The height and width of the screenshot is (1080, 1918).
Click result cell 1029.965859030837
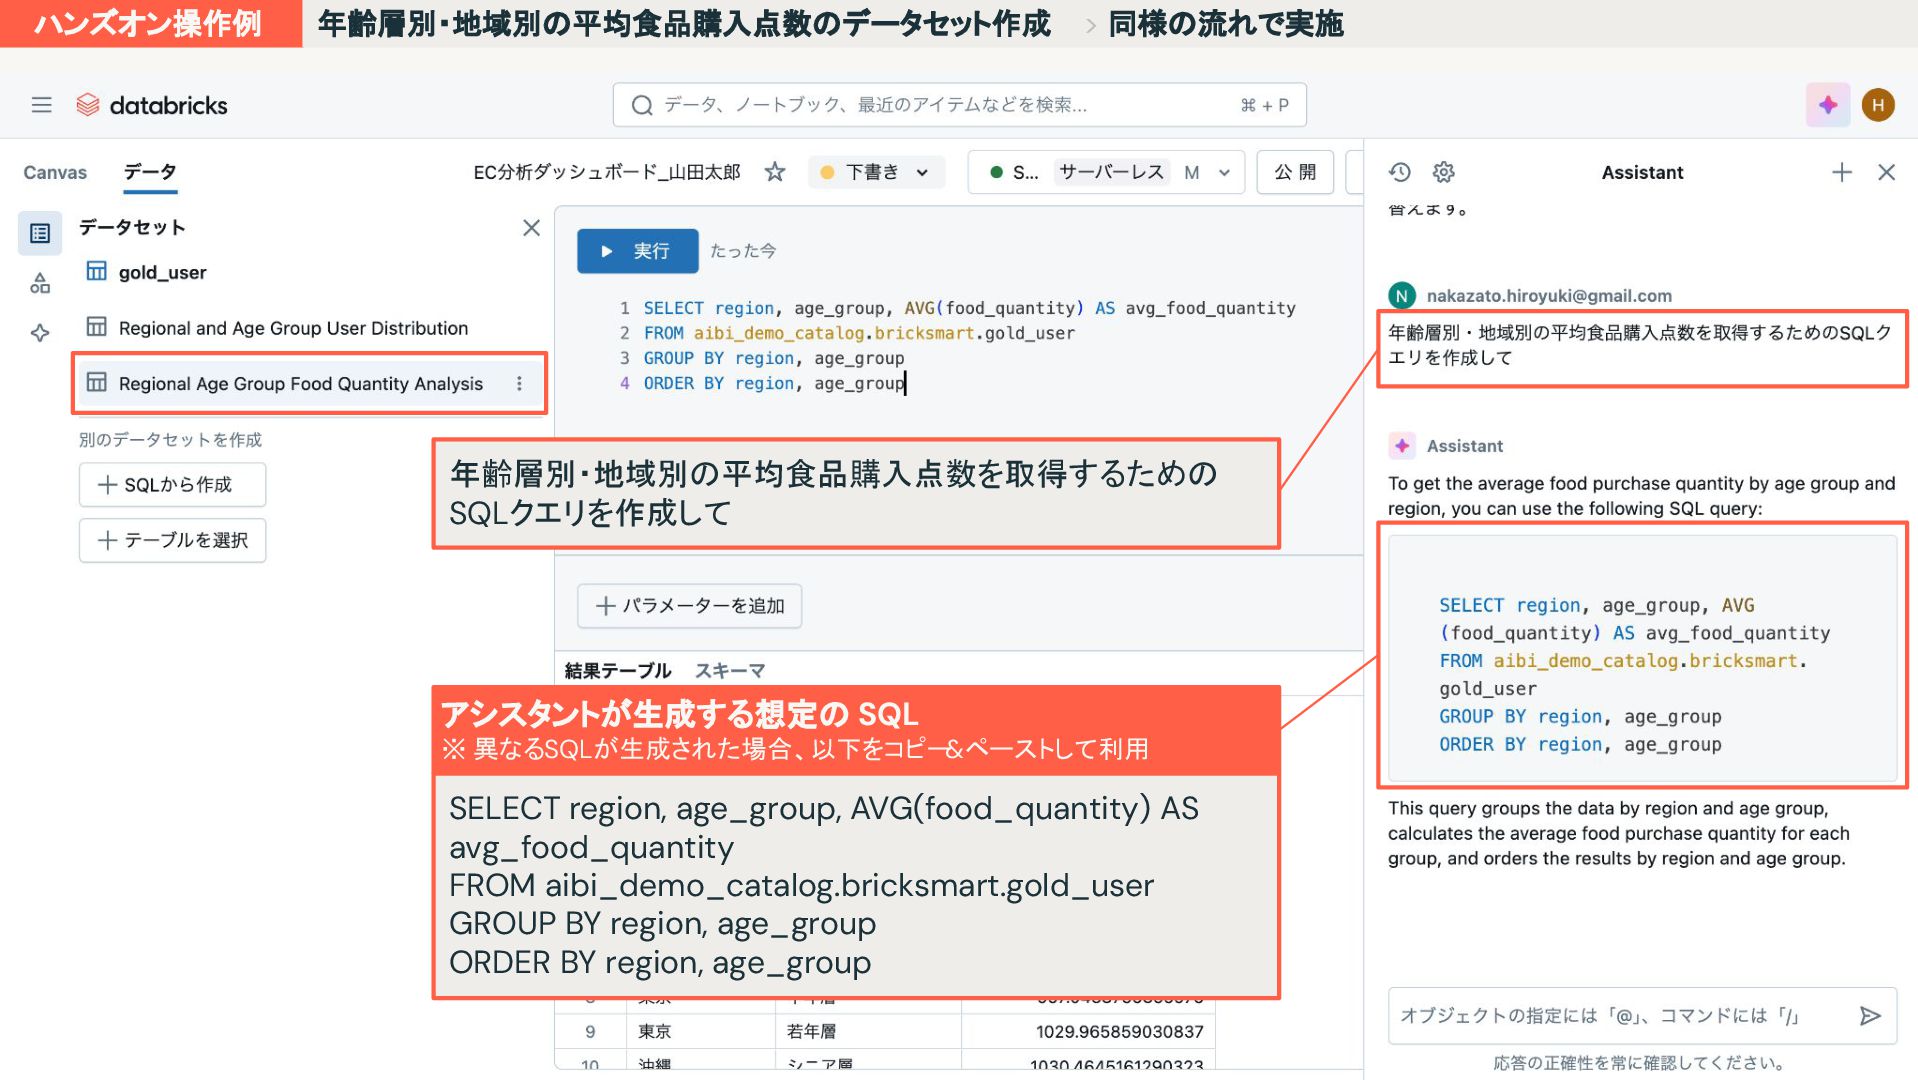(x=1119, y=1031)
